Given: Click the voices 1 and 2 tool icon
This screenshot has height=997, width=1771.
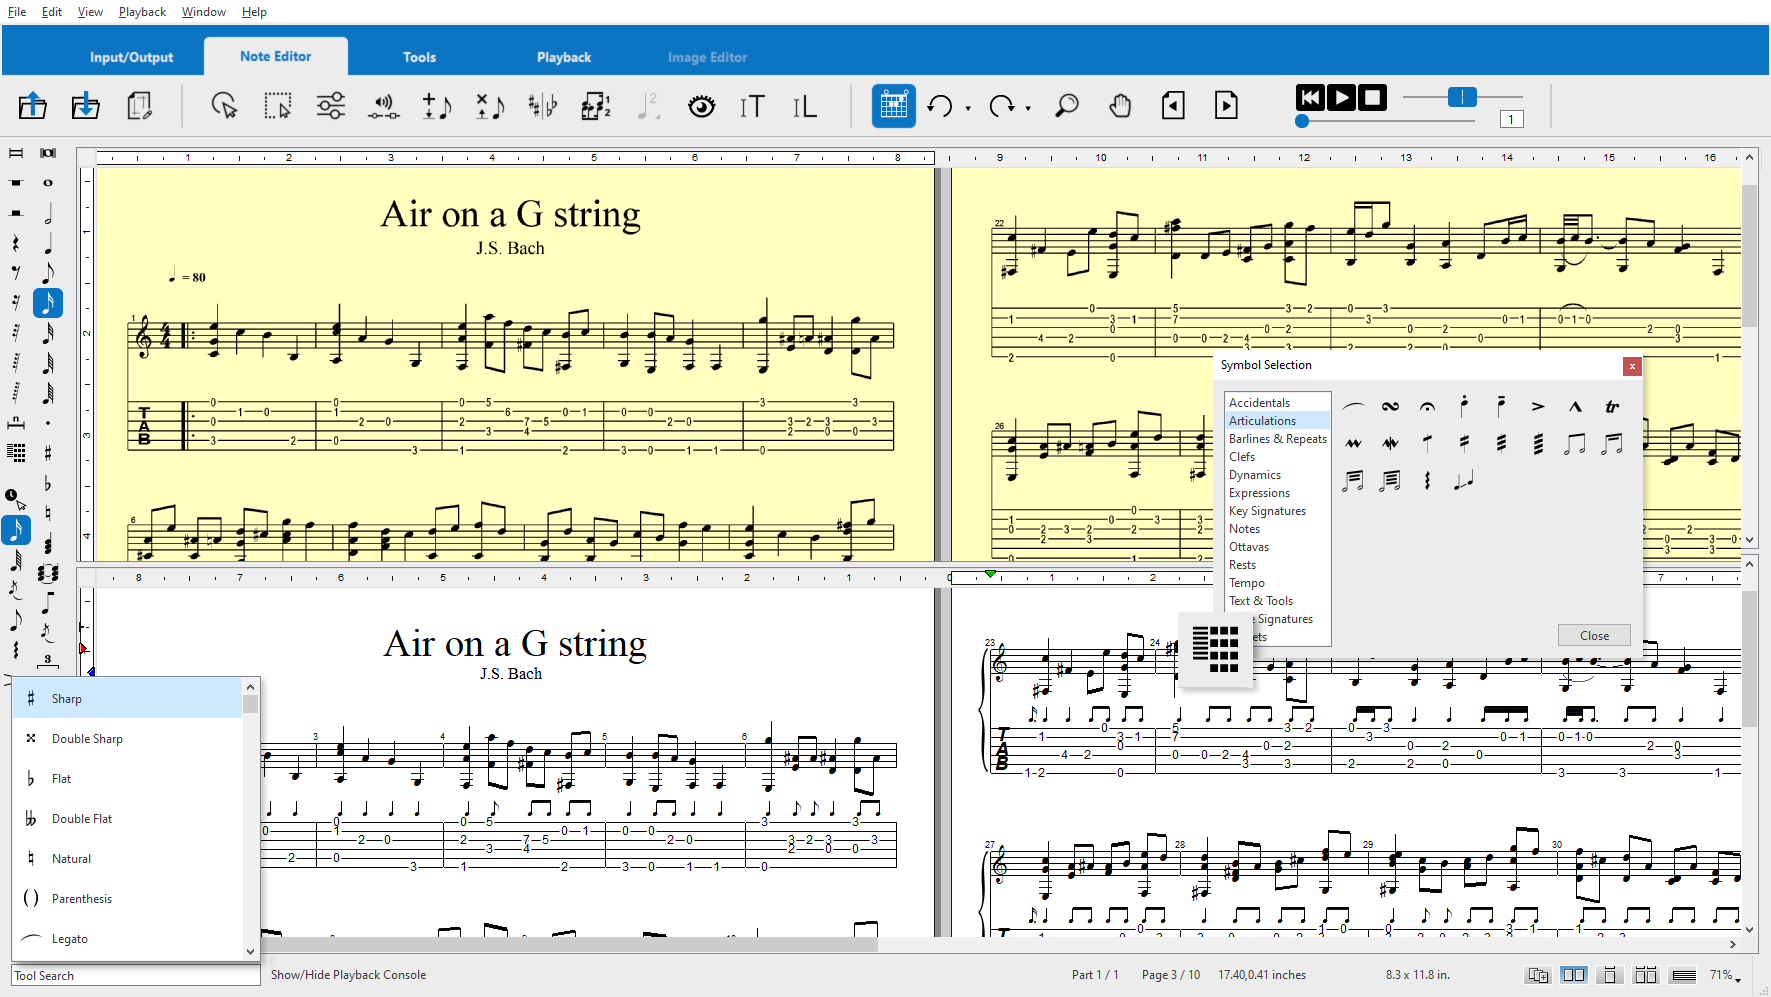Looking at the screenshot, I should [596, 105].
